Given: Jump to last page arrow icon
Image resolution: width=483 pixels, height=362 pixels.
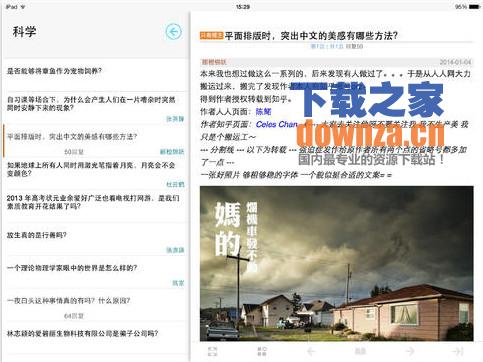Looking at the screenshot, I should point(458,351).
